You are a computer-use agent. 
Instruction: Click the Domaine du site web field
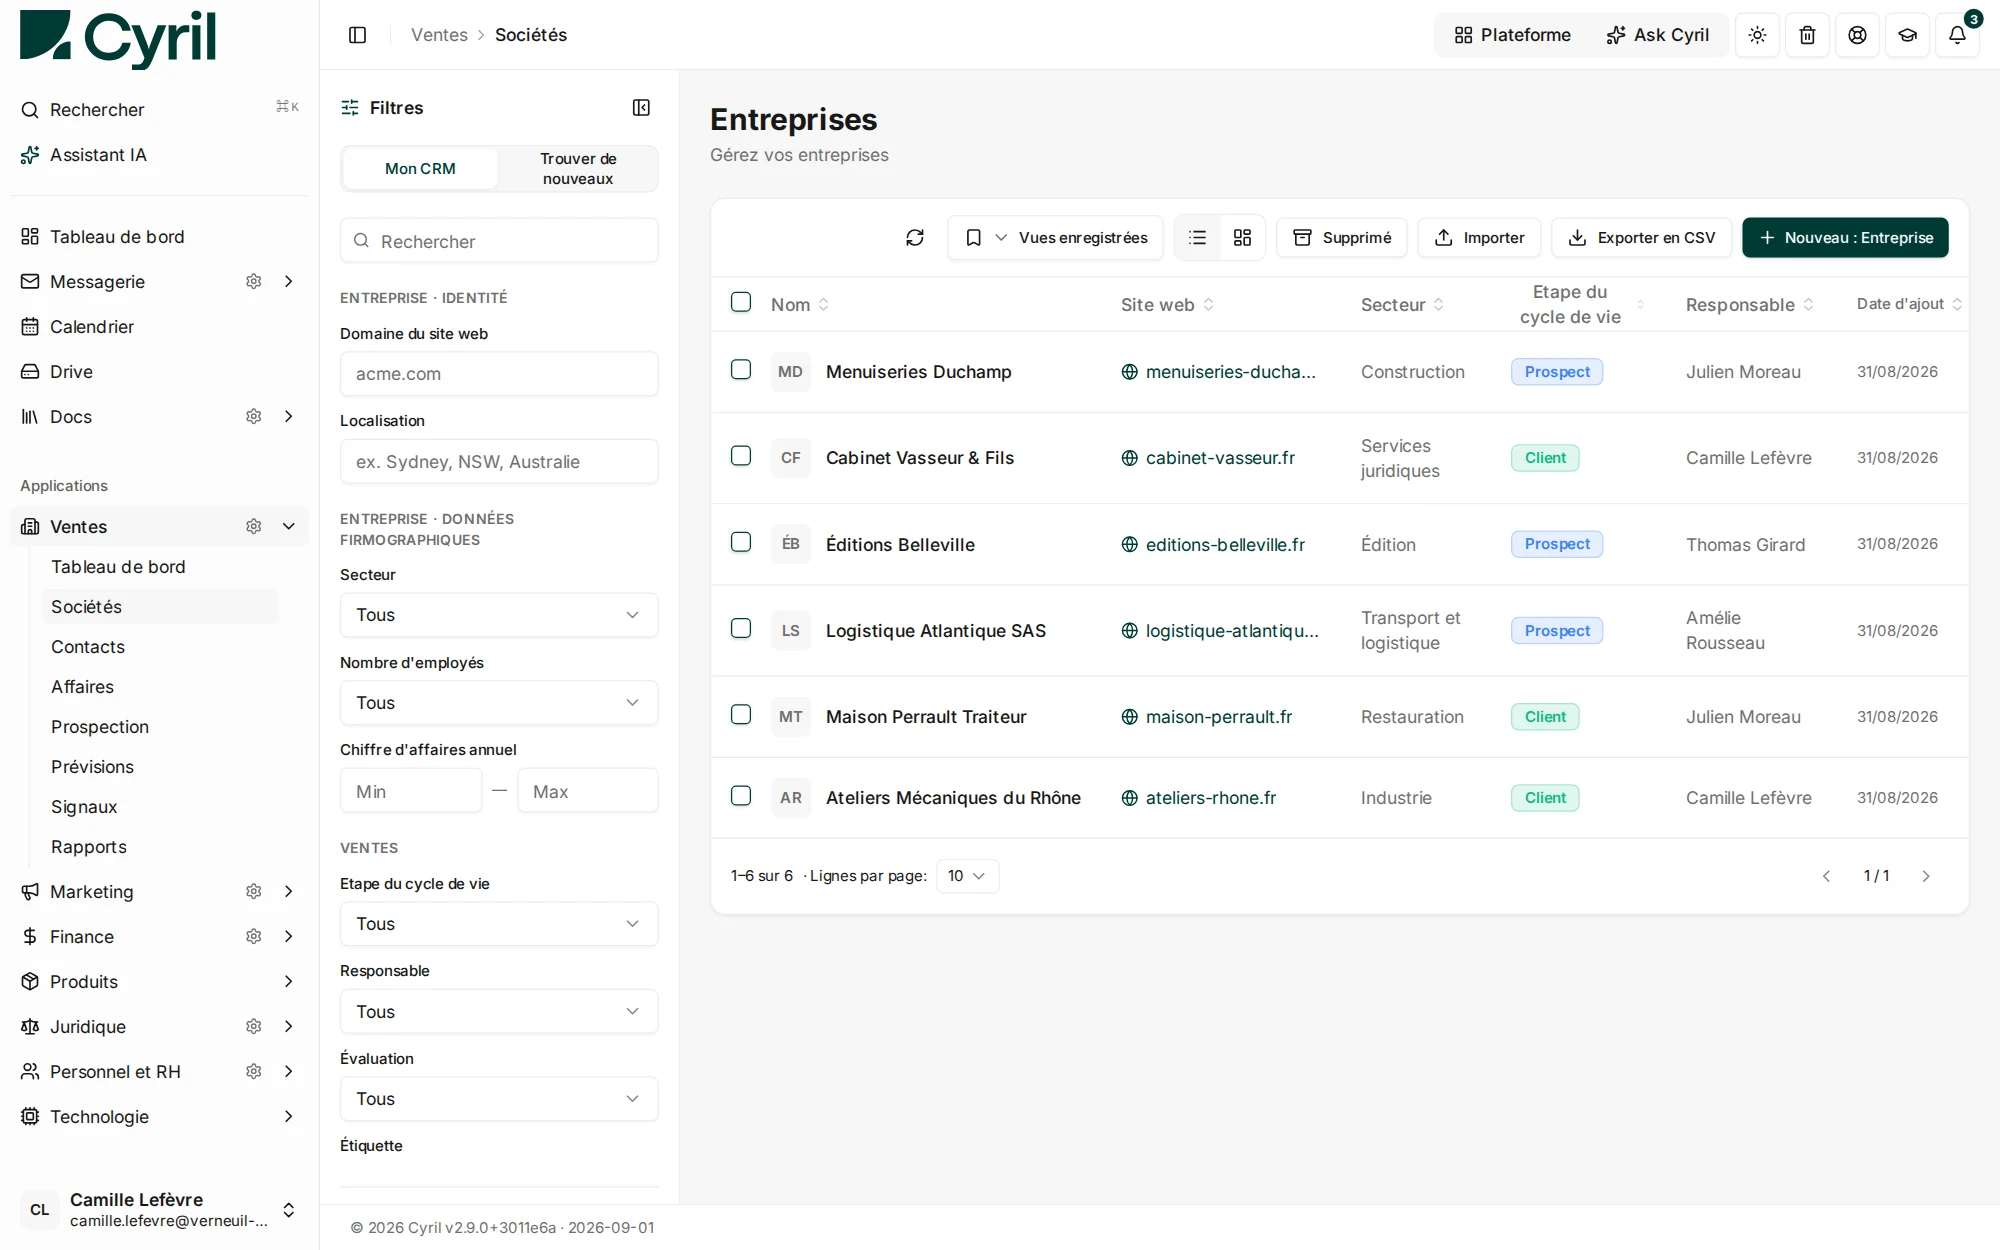[x=499, y=374]
